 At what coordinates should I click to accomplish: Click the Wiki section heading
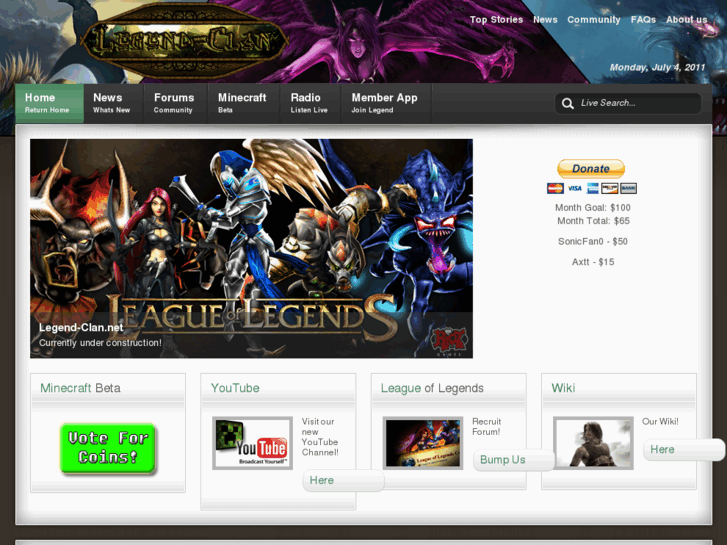tap(563, 388)
